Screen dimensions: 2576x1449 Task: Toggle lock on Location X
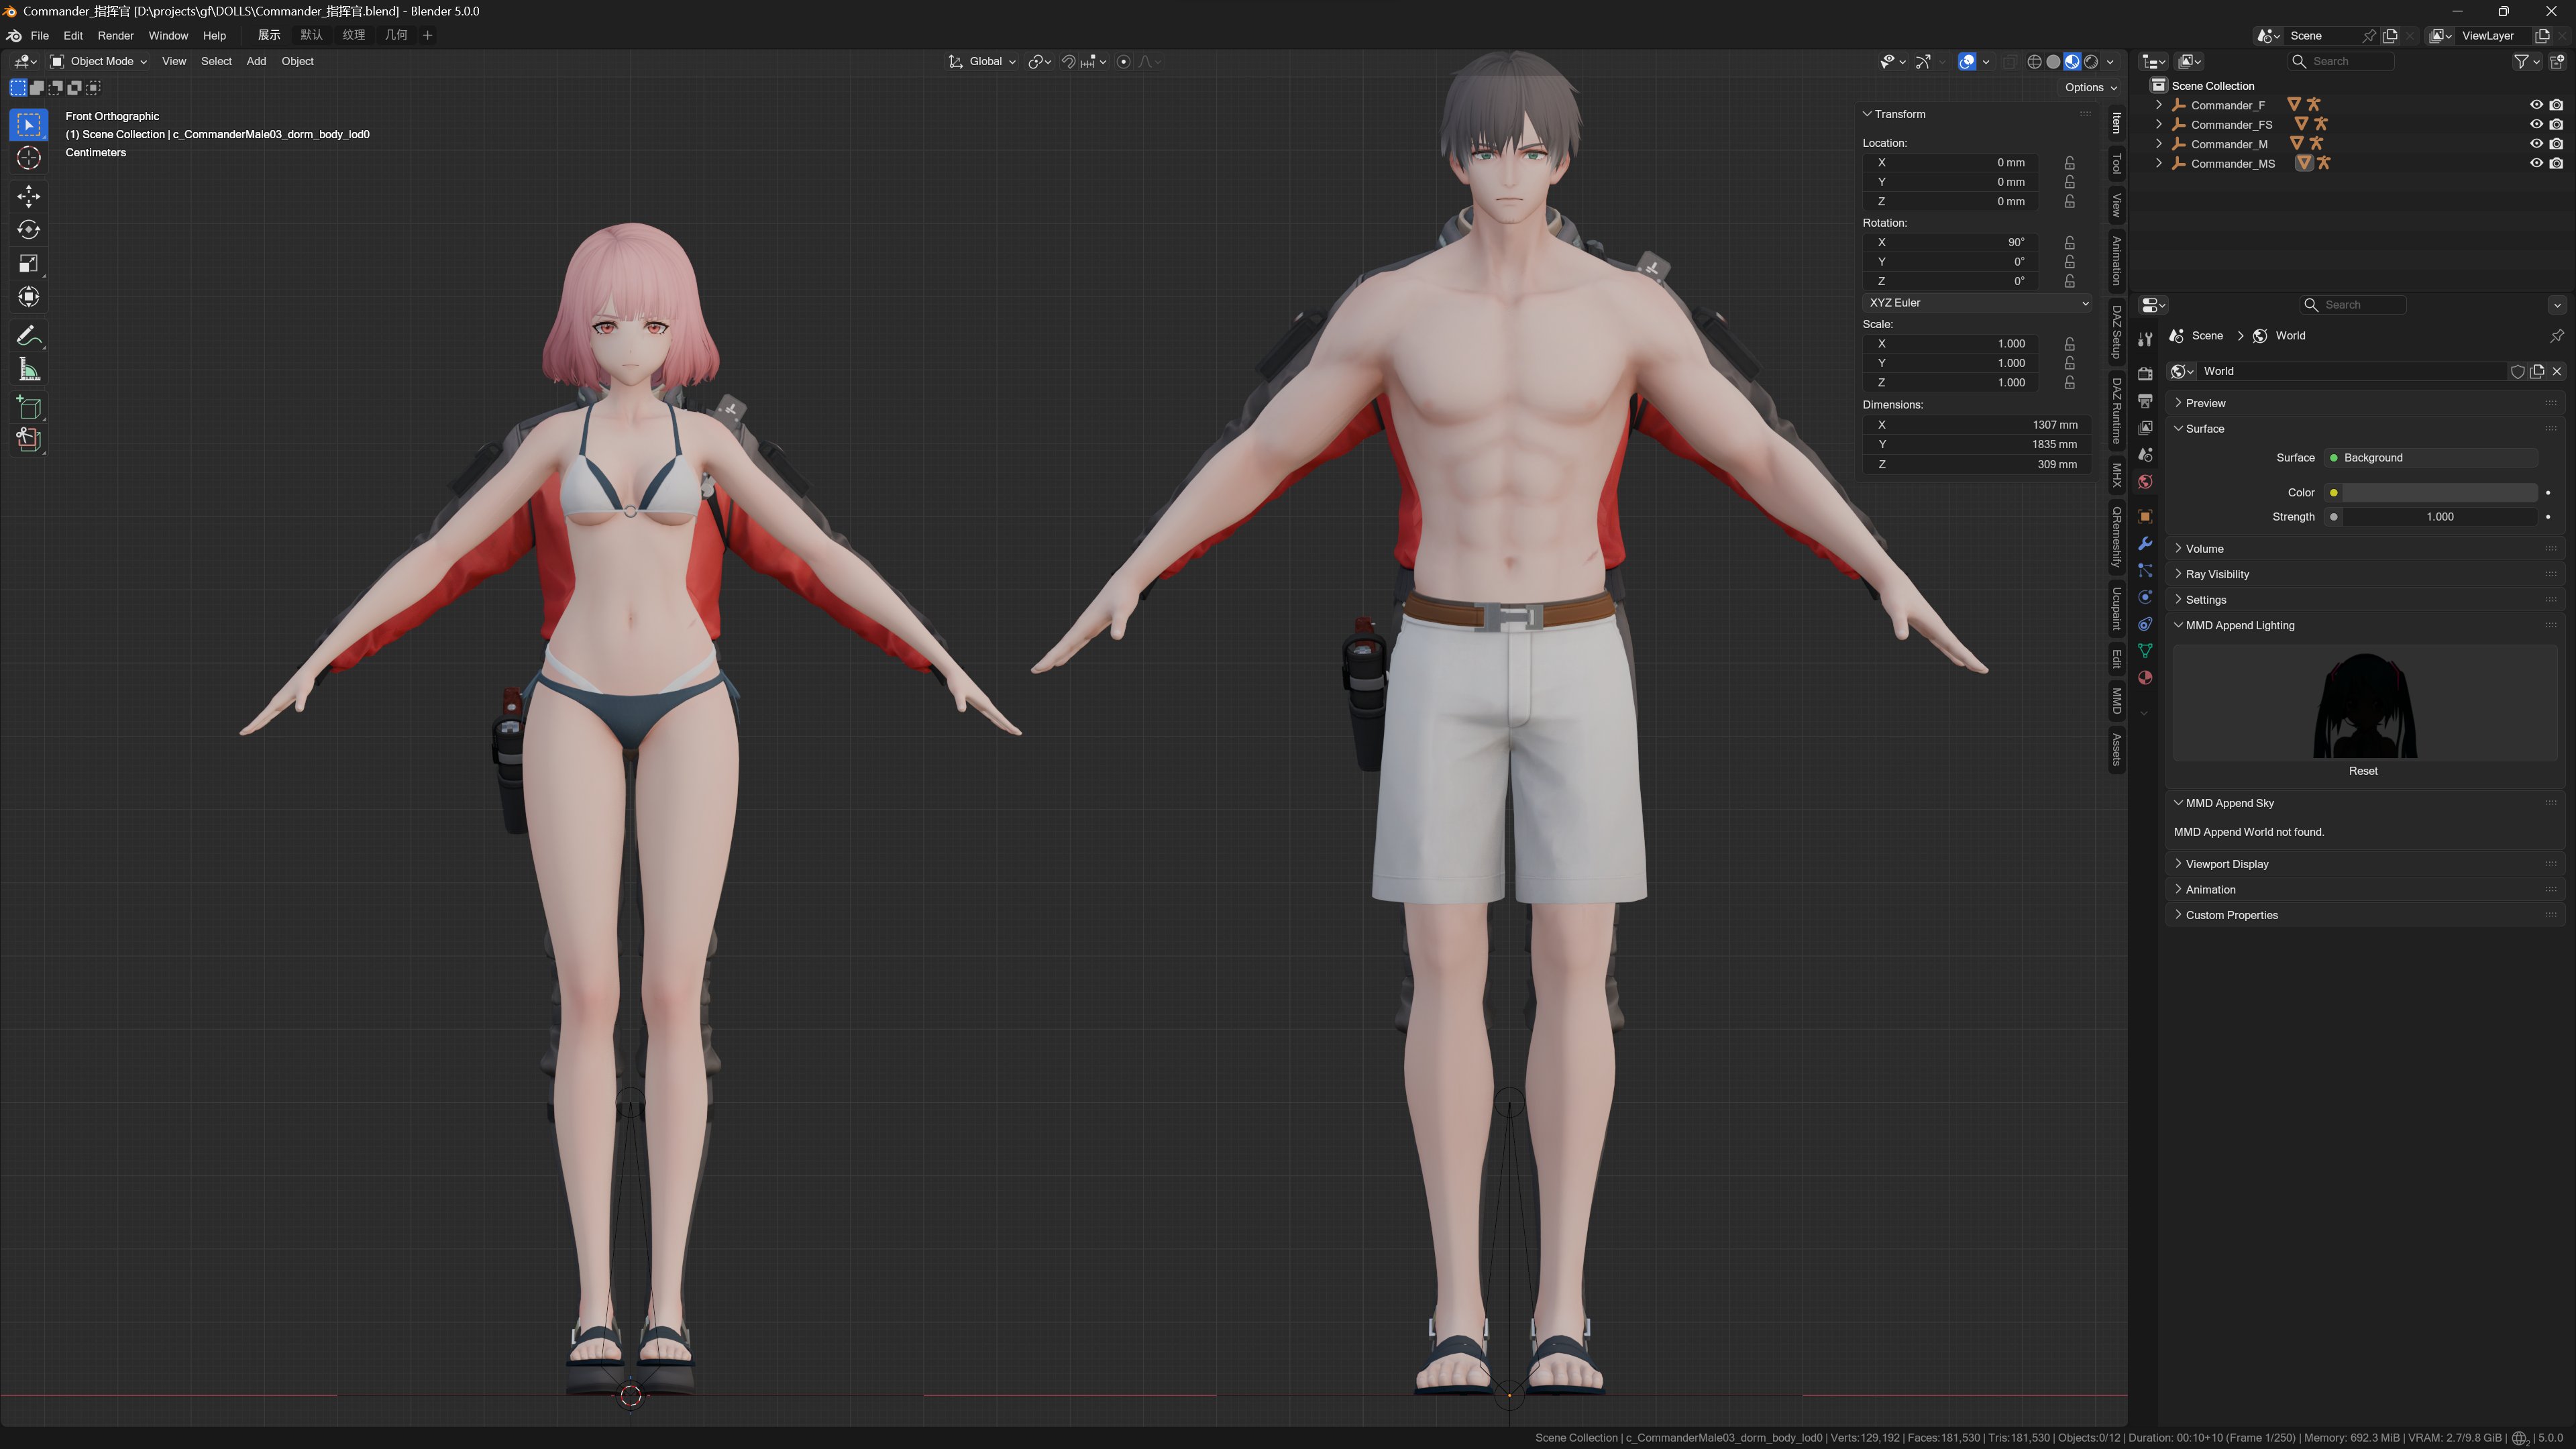pyautogui.click(x=2070, y=162)
